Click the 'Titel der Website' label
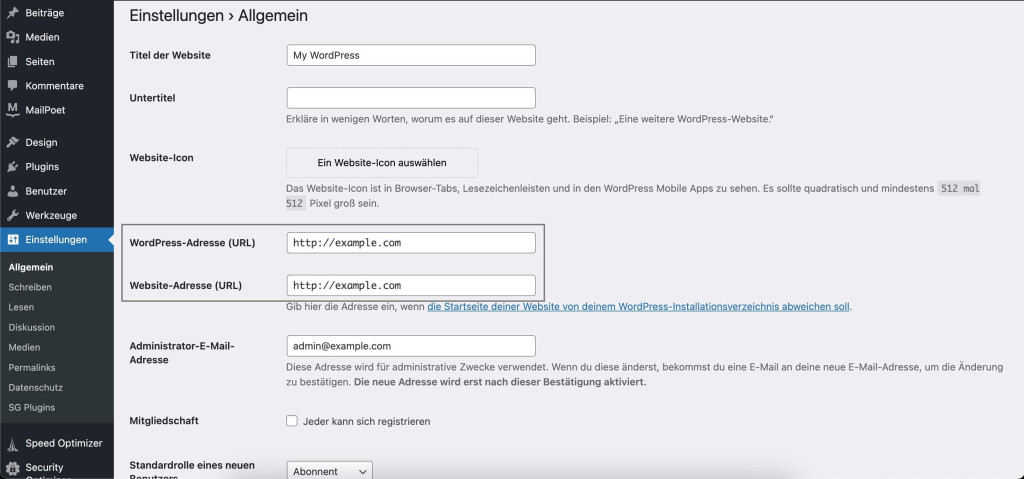 170,56
